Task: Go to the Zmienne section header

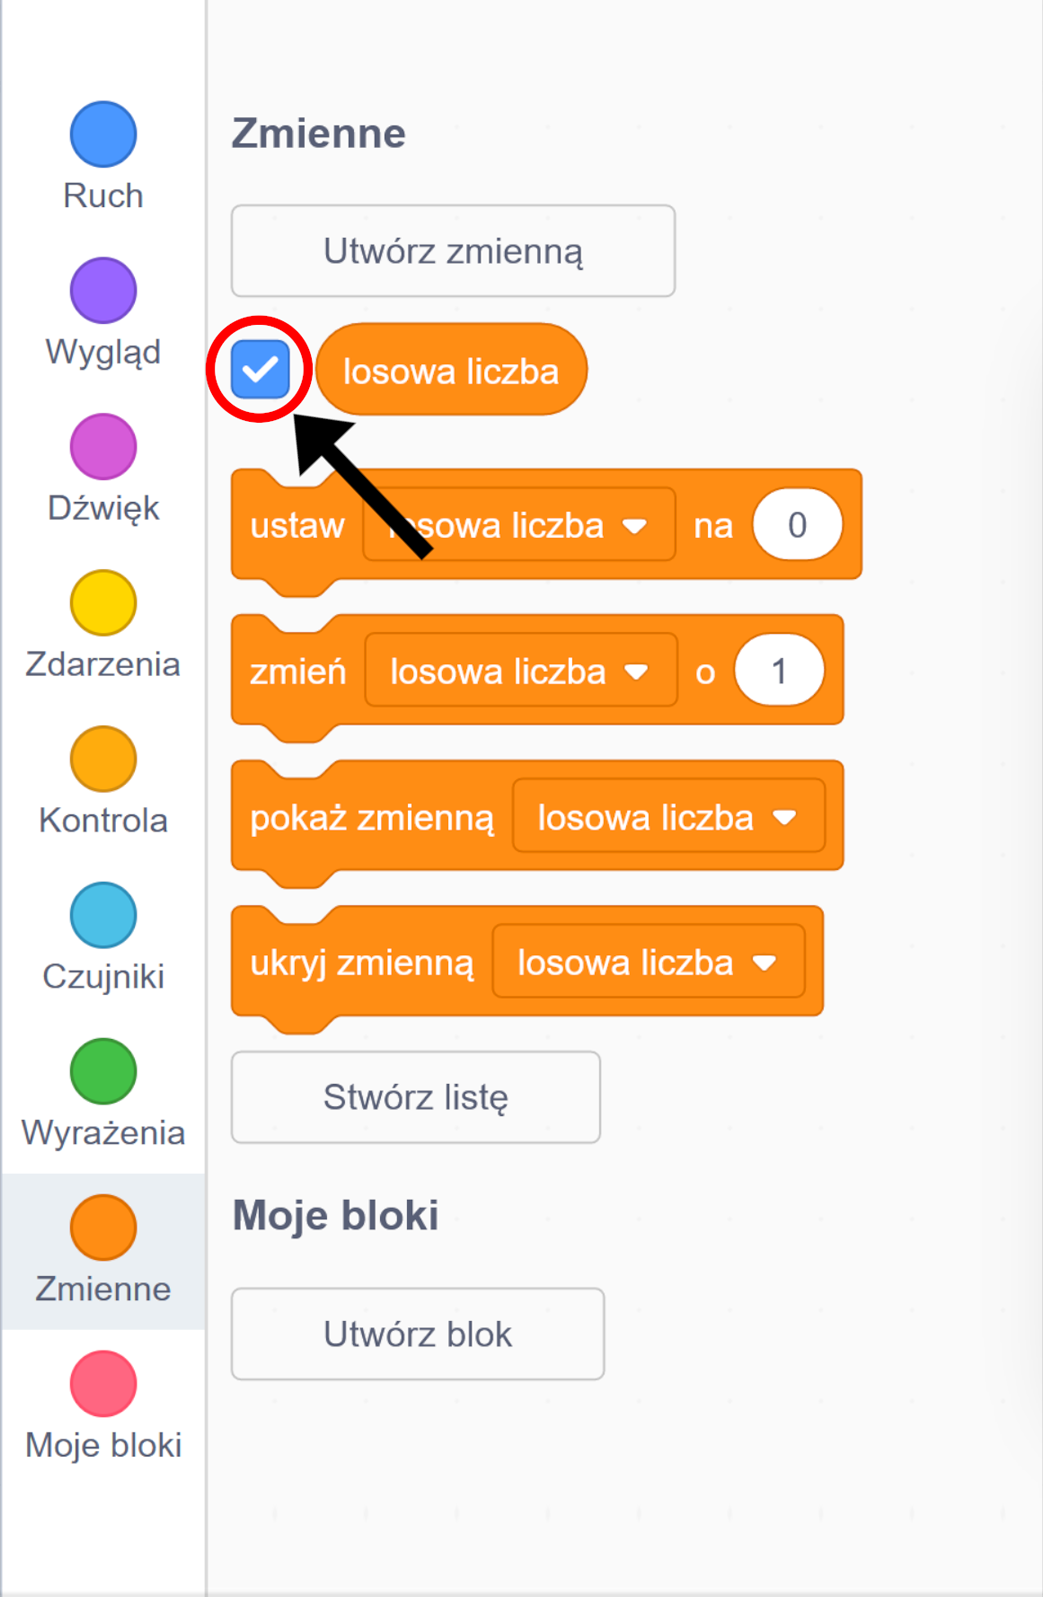Action: click(x=318, y=132)
